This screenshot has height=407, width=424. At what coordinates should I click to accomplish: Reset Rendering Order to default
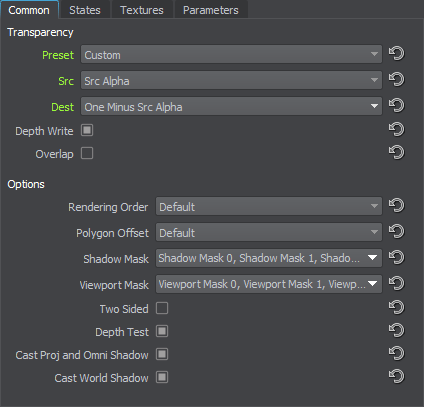[396, 205]
